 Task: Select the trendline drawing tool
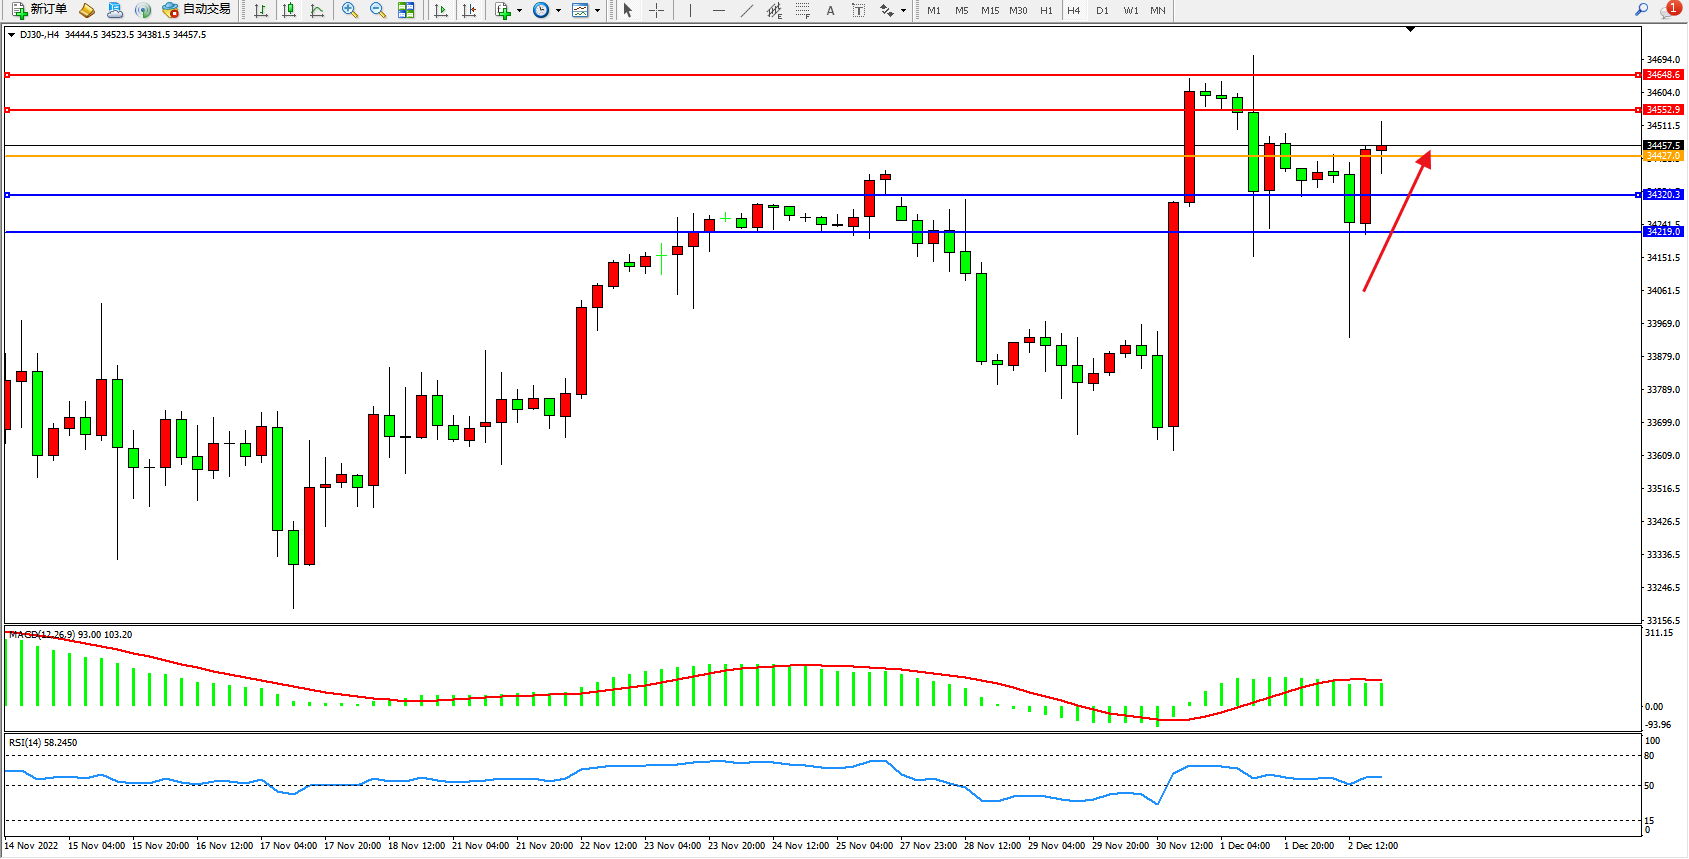pos(746,10)
